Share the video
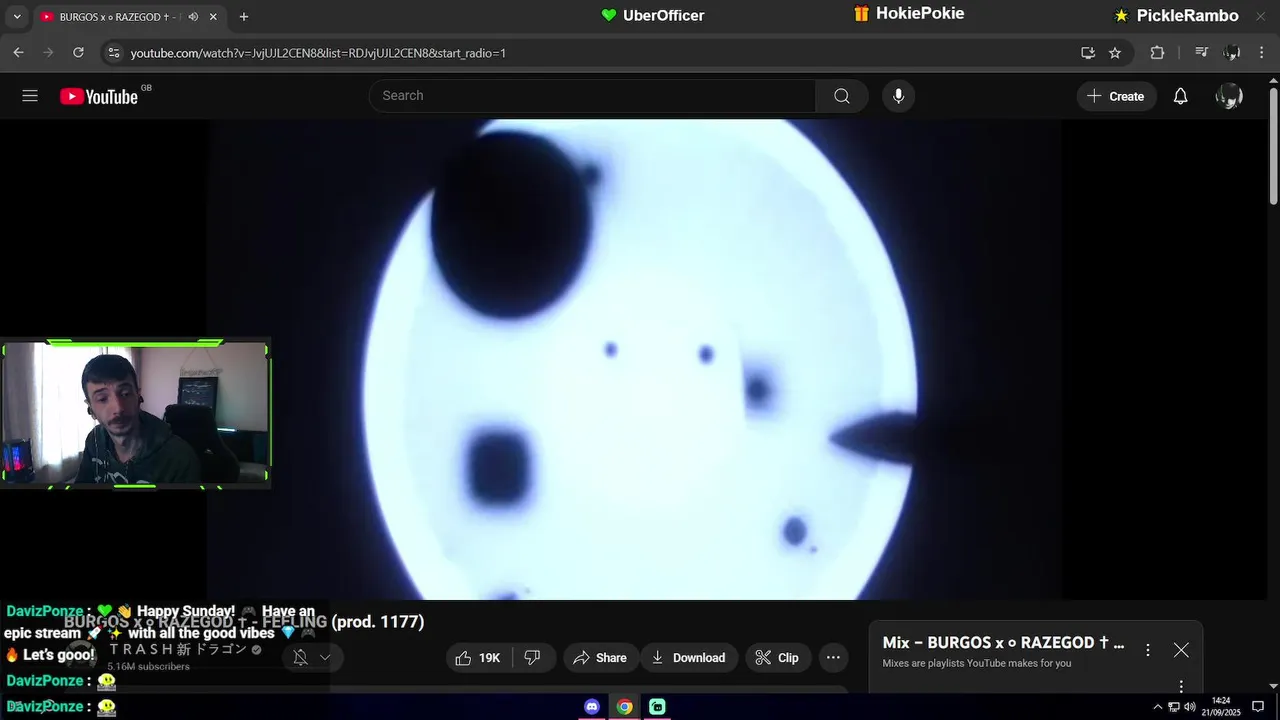1280x720 pixels. coord(600,657)
